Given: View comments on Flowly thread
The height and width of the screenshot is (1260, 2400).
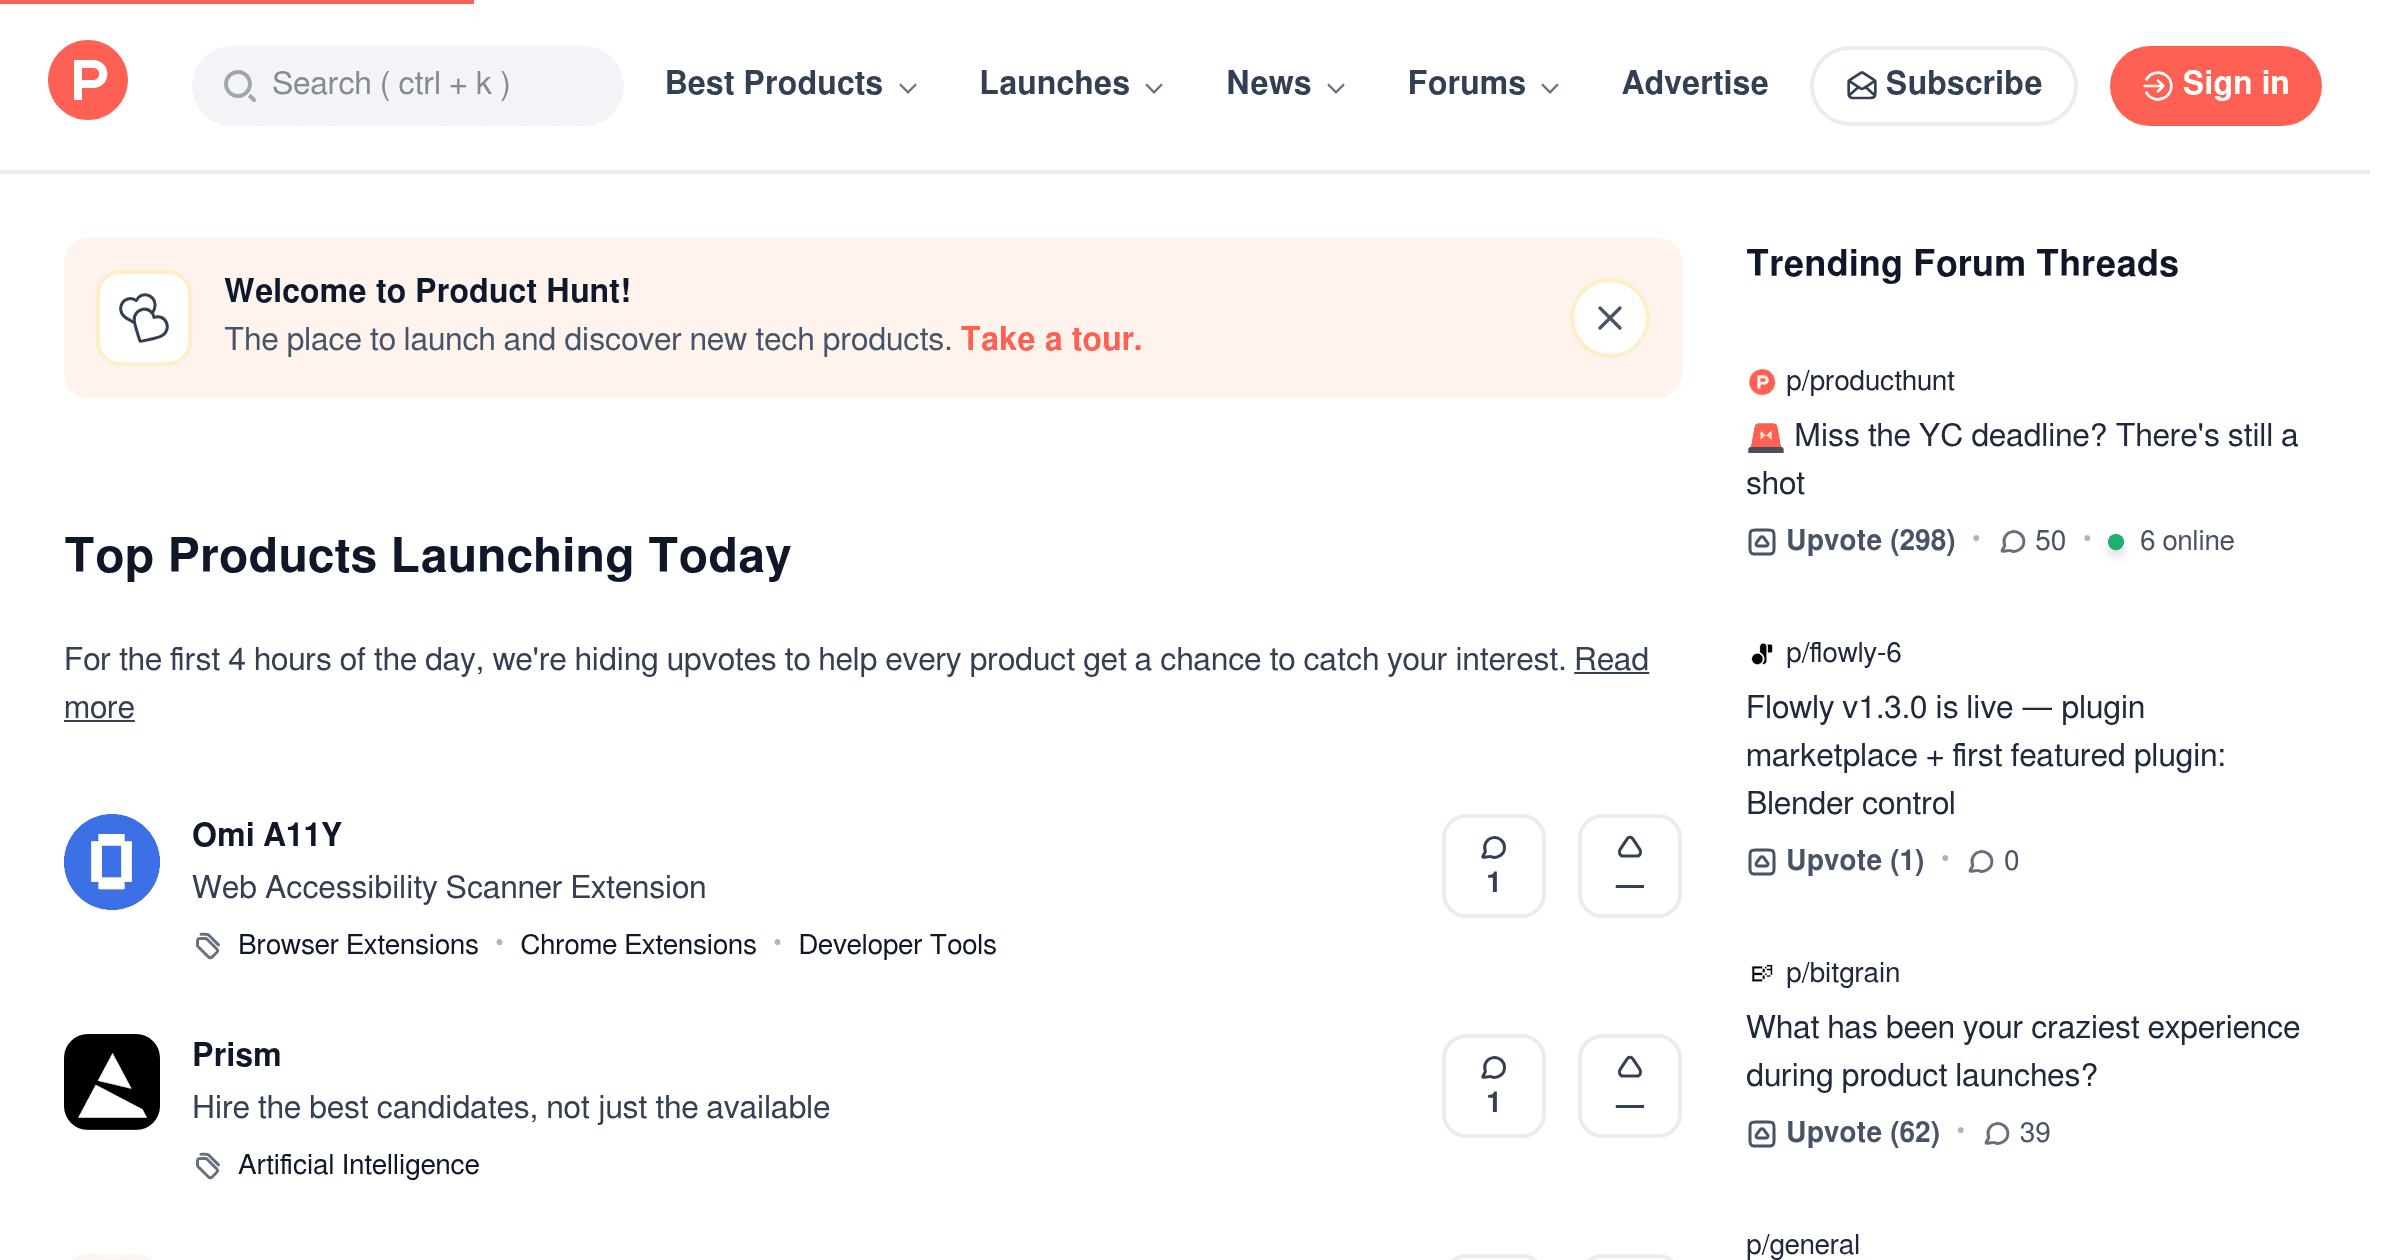Looking at the screenshot, I should point(1993,861).
